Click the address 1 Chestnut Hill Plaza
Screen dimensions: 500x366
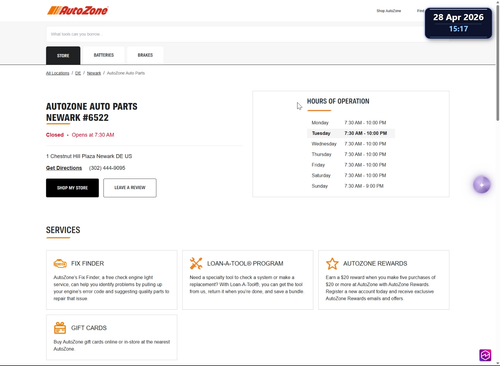click(89, 156)
